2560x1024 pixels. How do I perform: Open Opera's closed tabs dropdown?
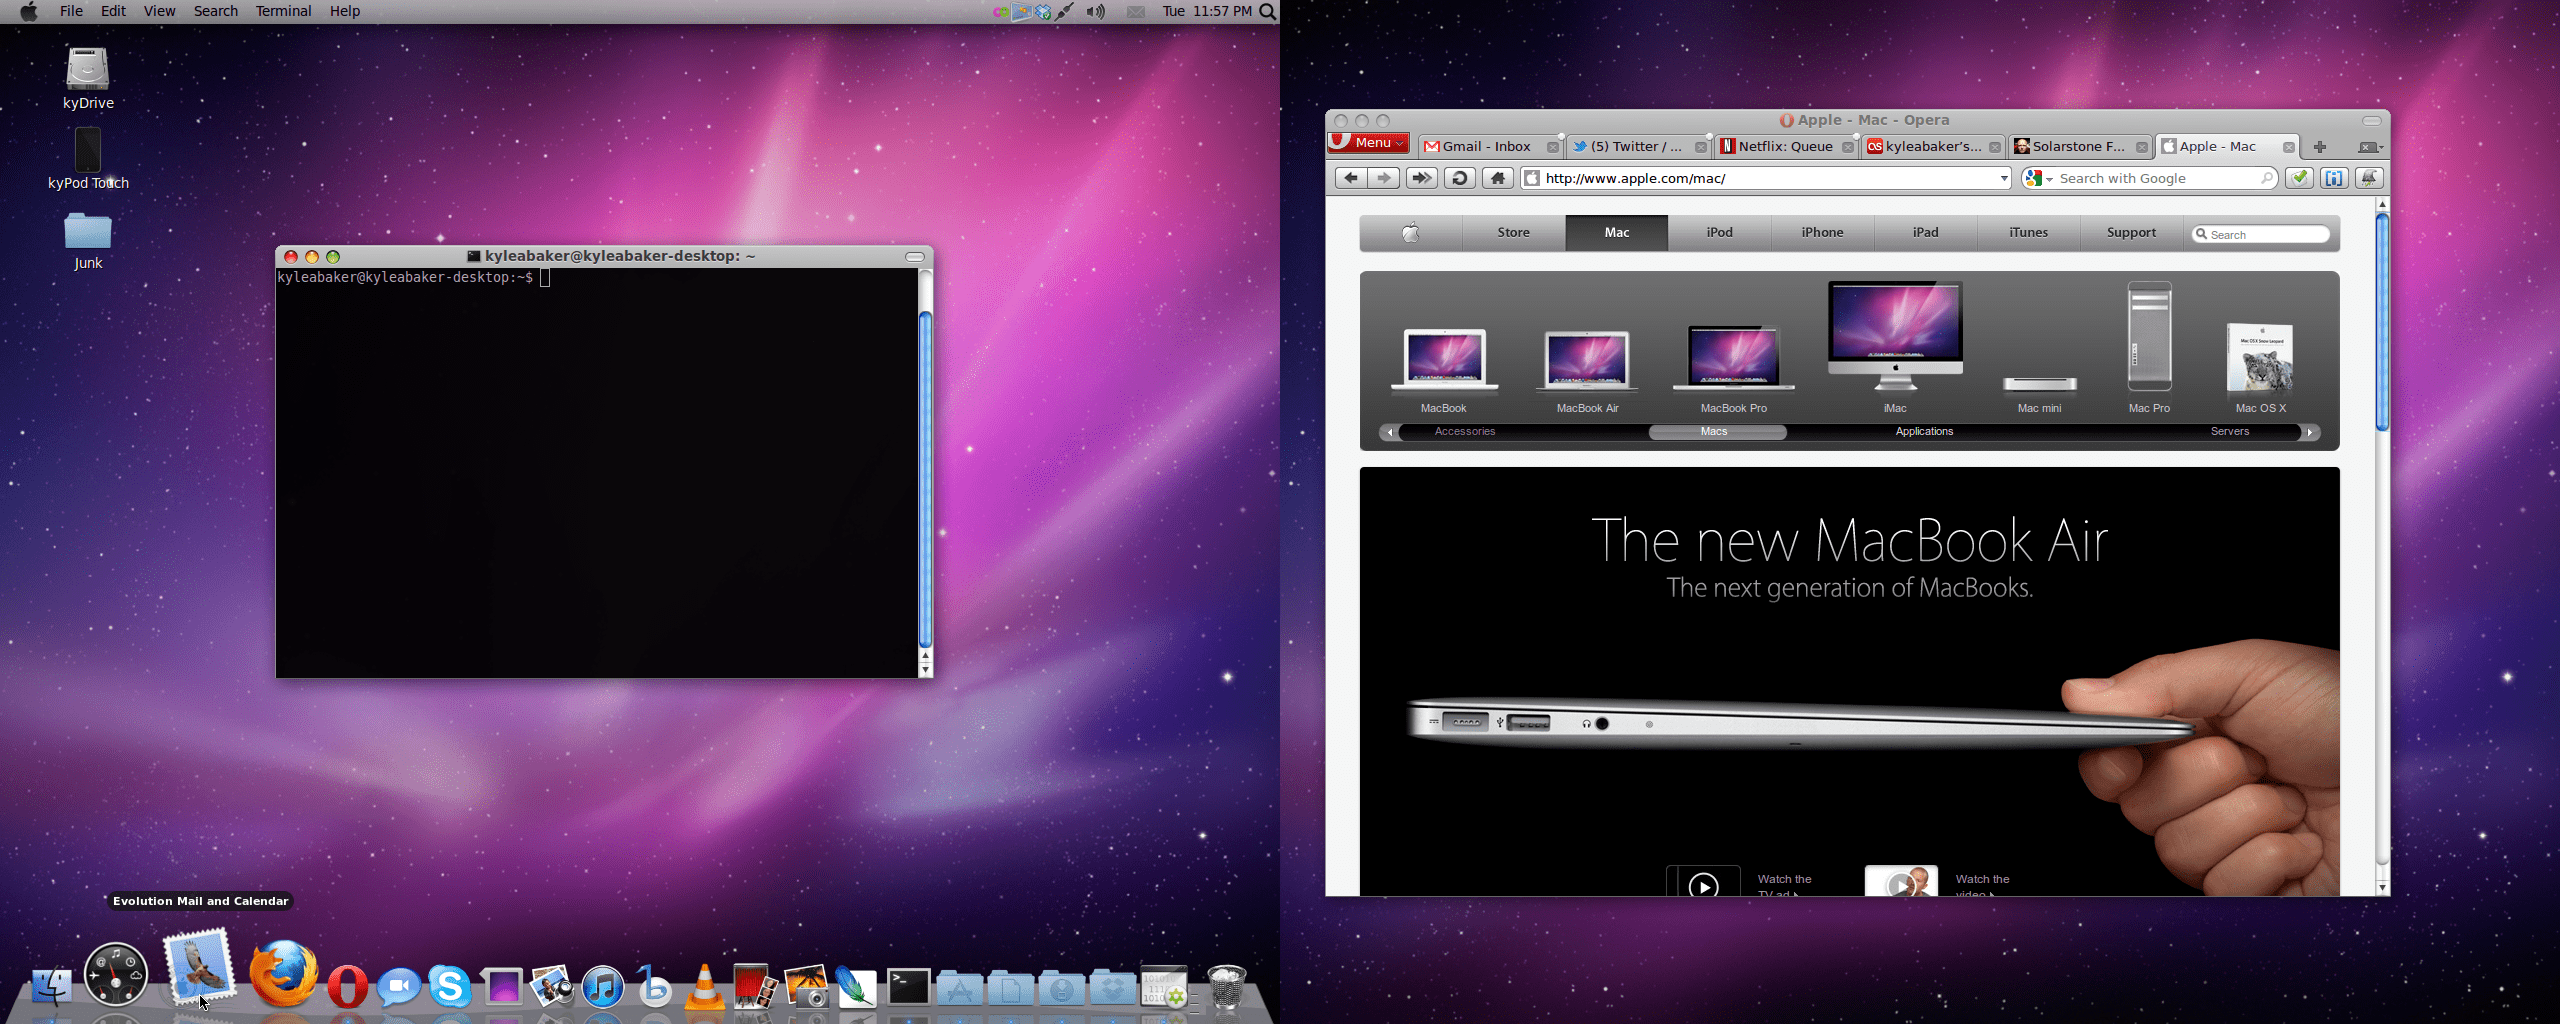coord(2370,147)
